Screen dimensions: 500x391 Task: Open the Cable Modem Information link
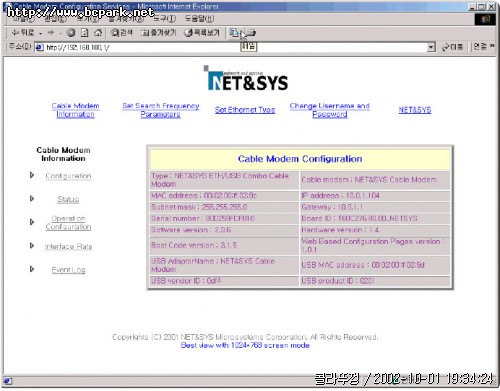point(75,110)
